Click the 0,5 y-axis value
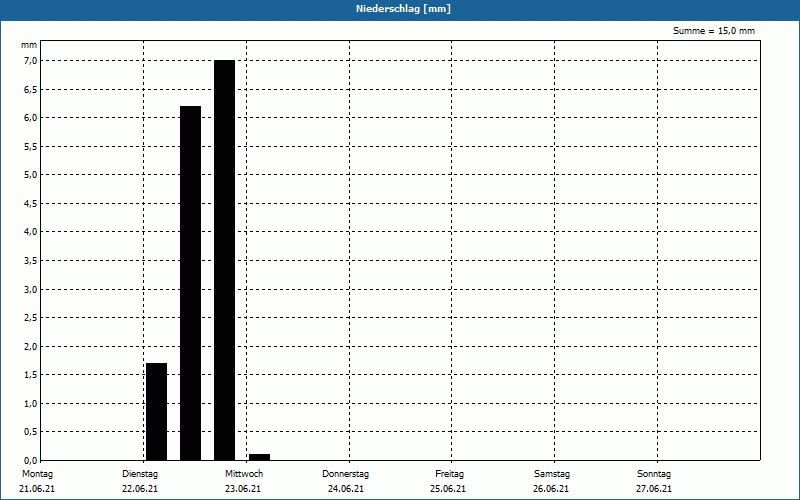Screen dimensions: 800x500 click(x=31, y=432)
